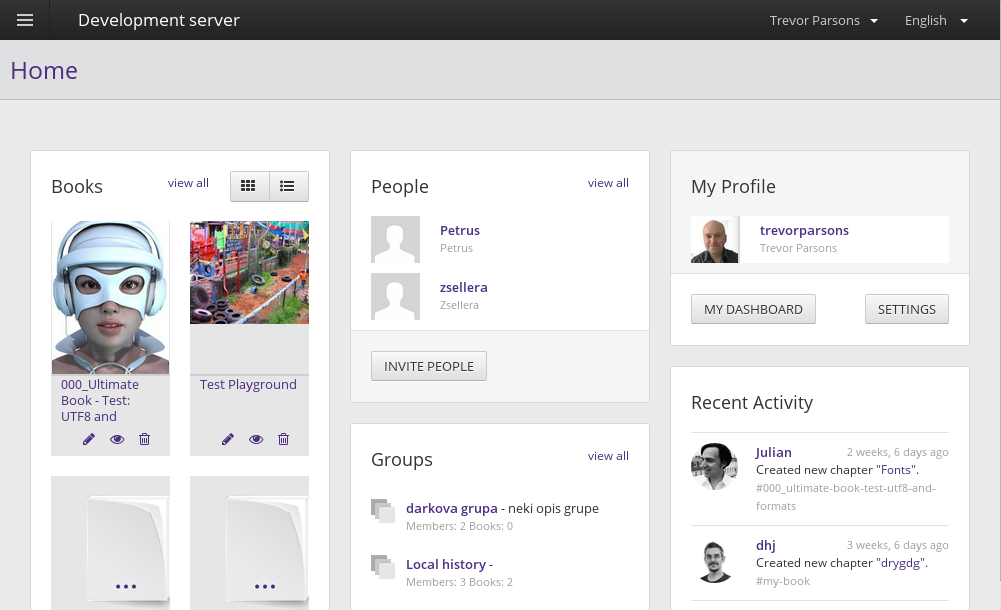1001x610 pixels.
Task: Click Trevor Parsons profile photo
Action: click(x=715, y=239)
